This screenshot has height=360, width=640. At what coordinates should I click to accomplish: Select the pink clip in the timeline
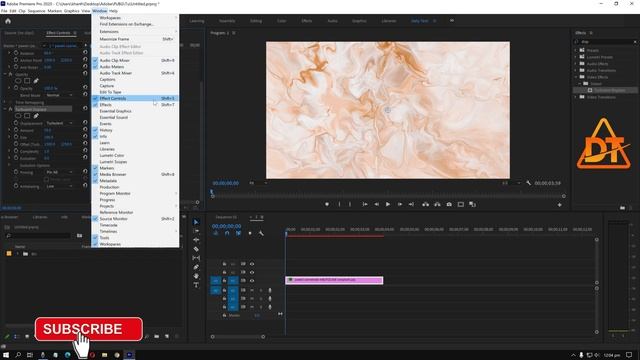click(334, 280)
